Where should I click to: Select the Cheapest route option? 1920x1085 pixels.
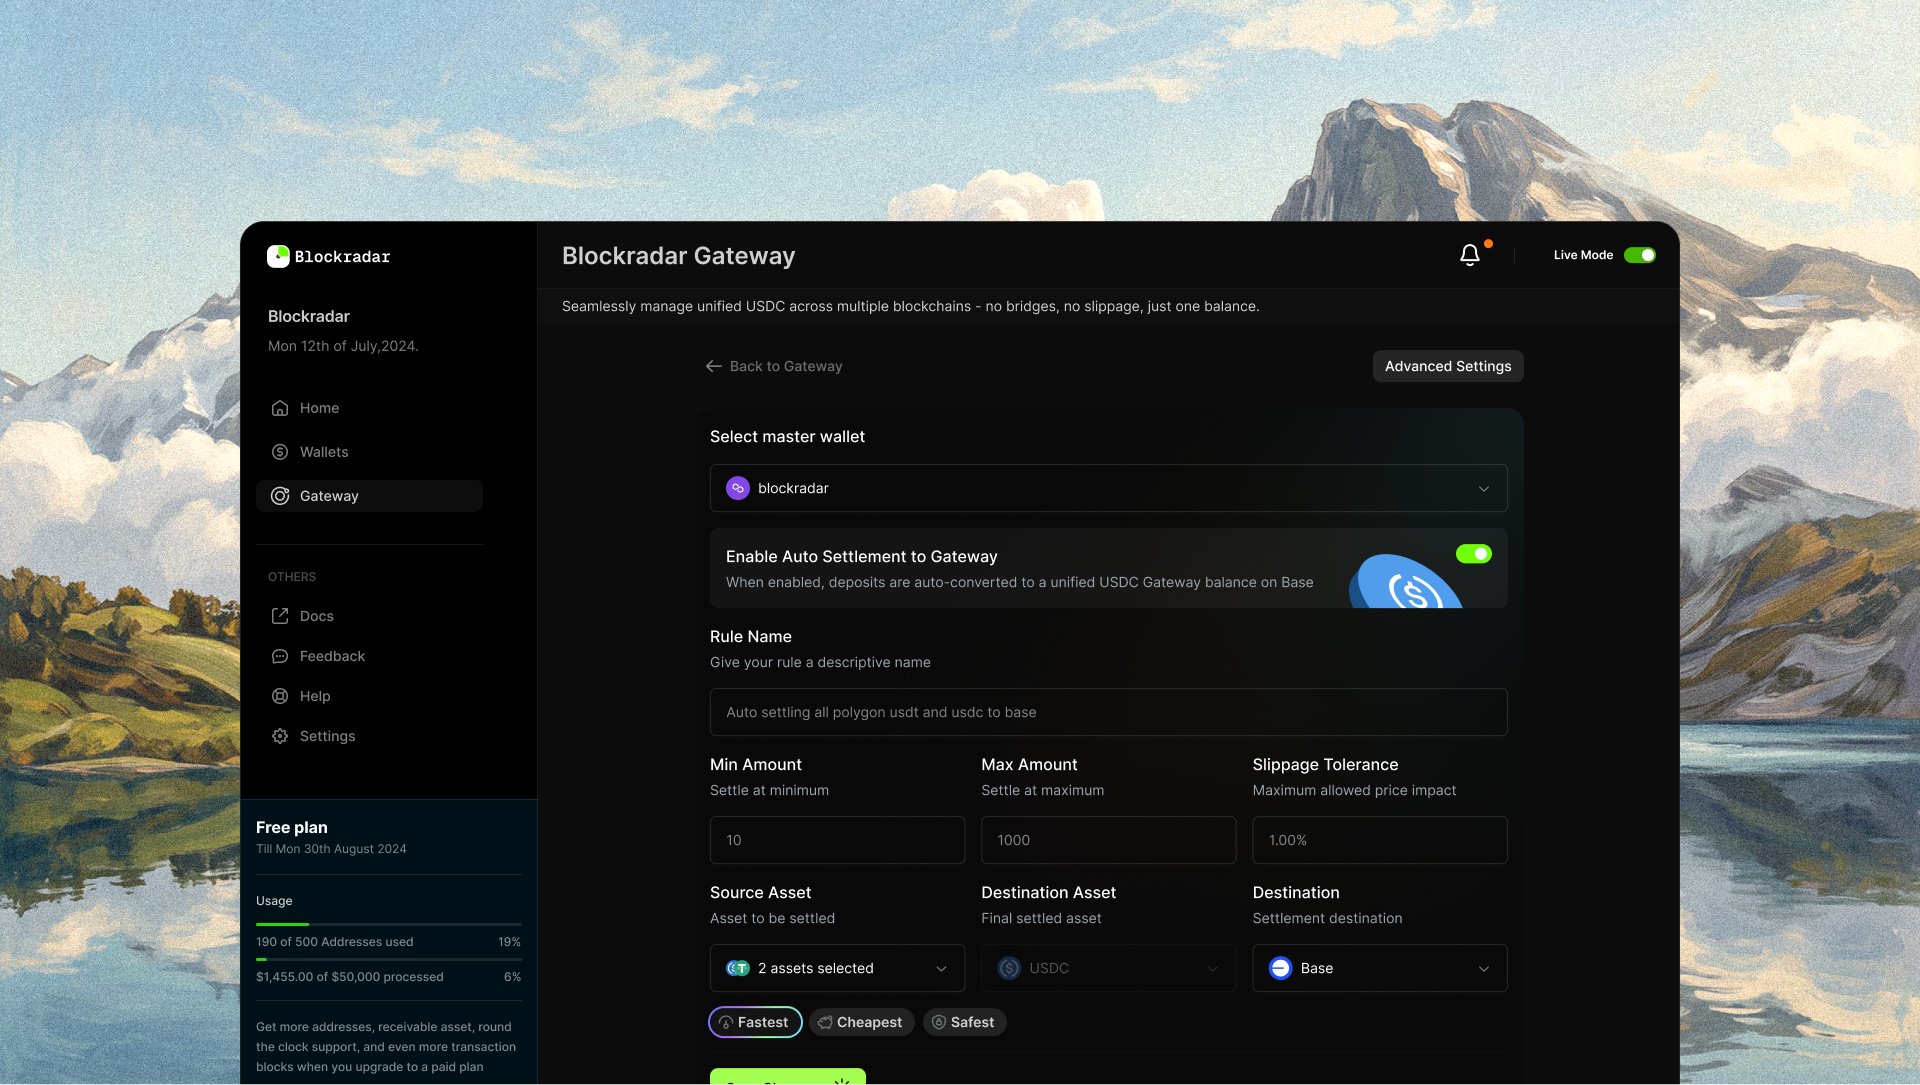[861, 1022]
